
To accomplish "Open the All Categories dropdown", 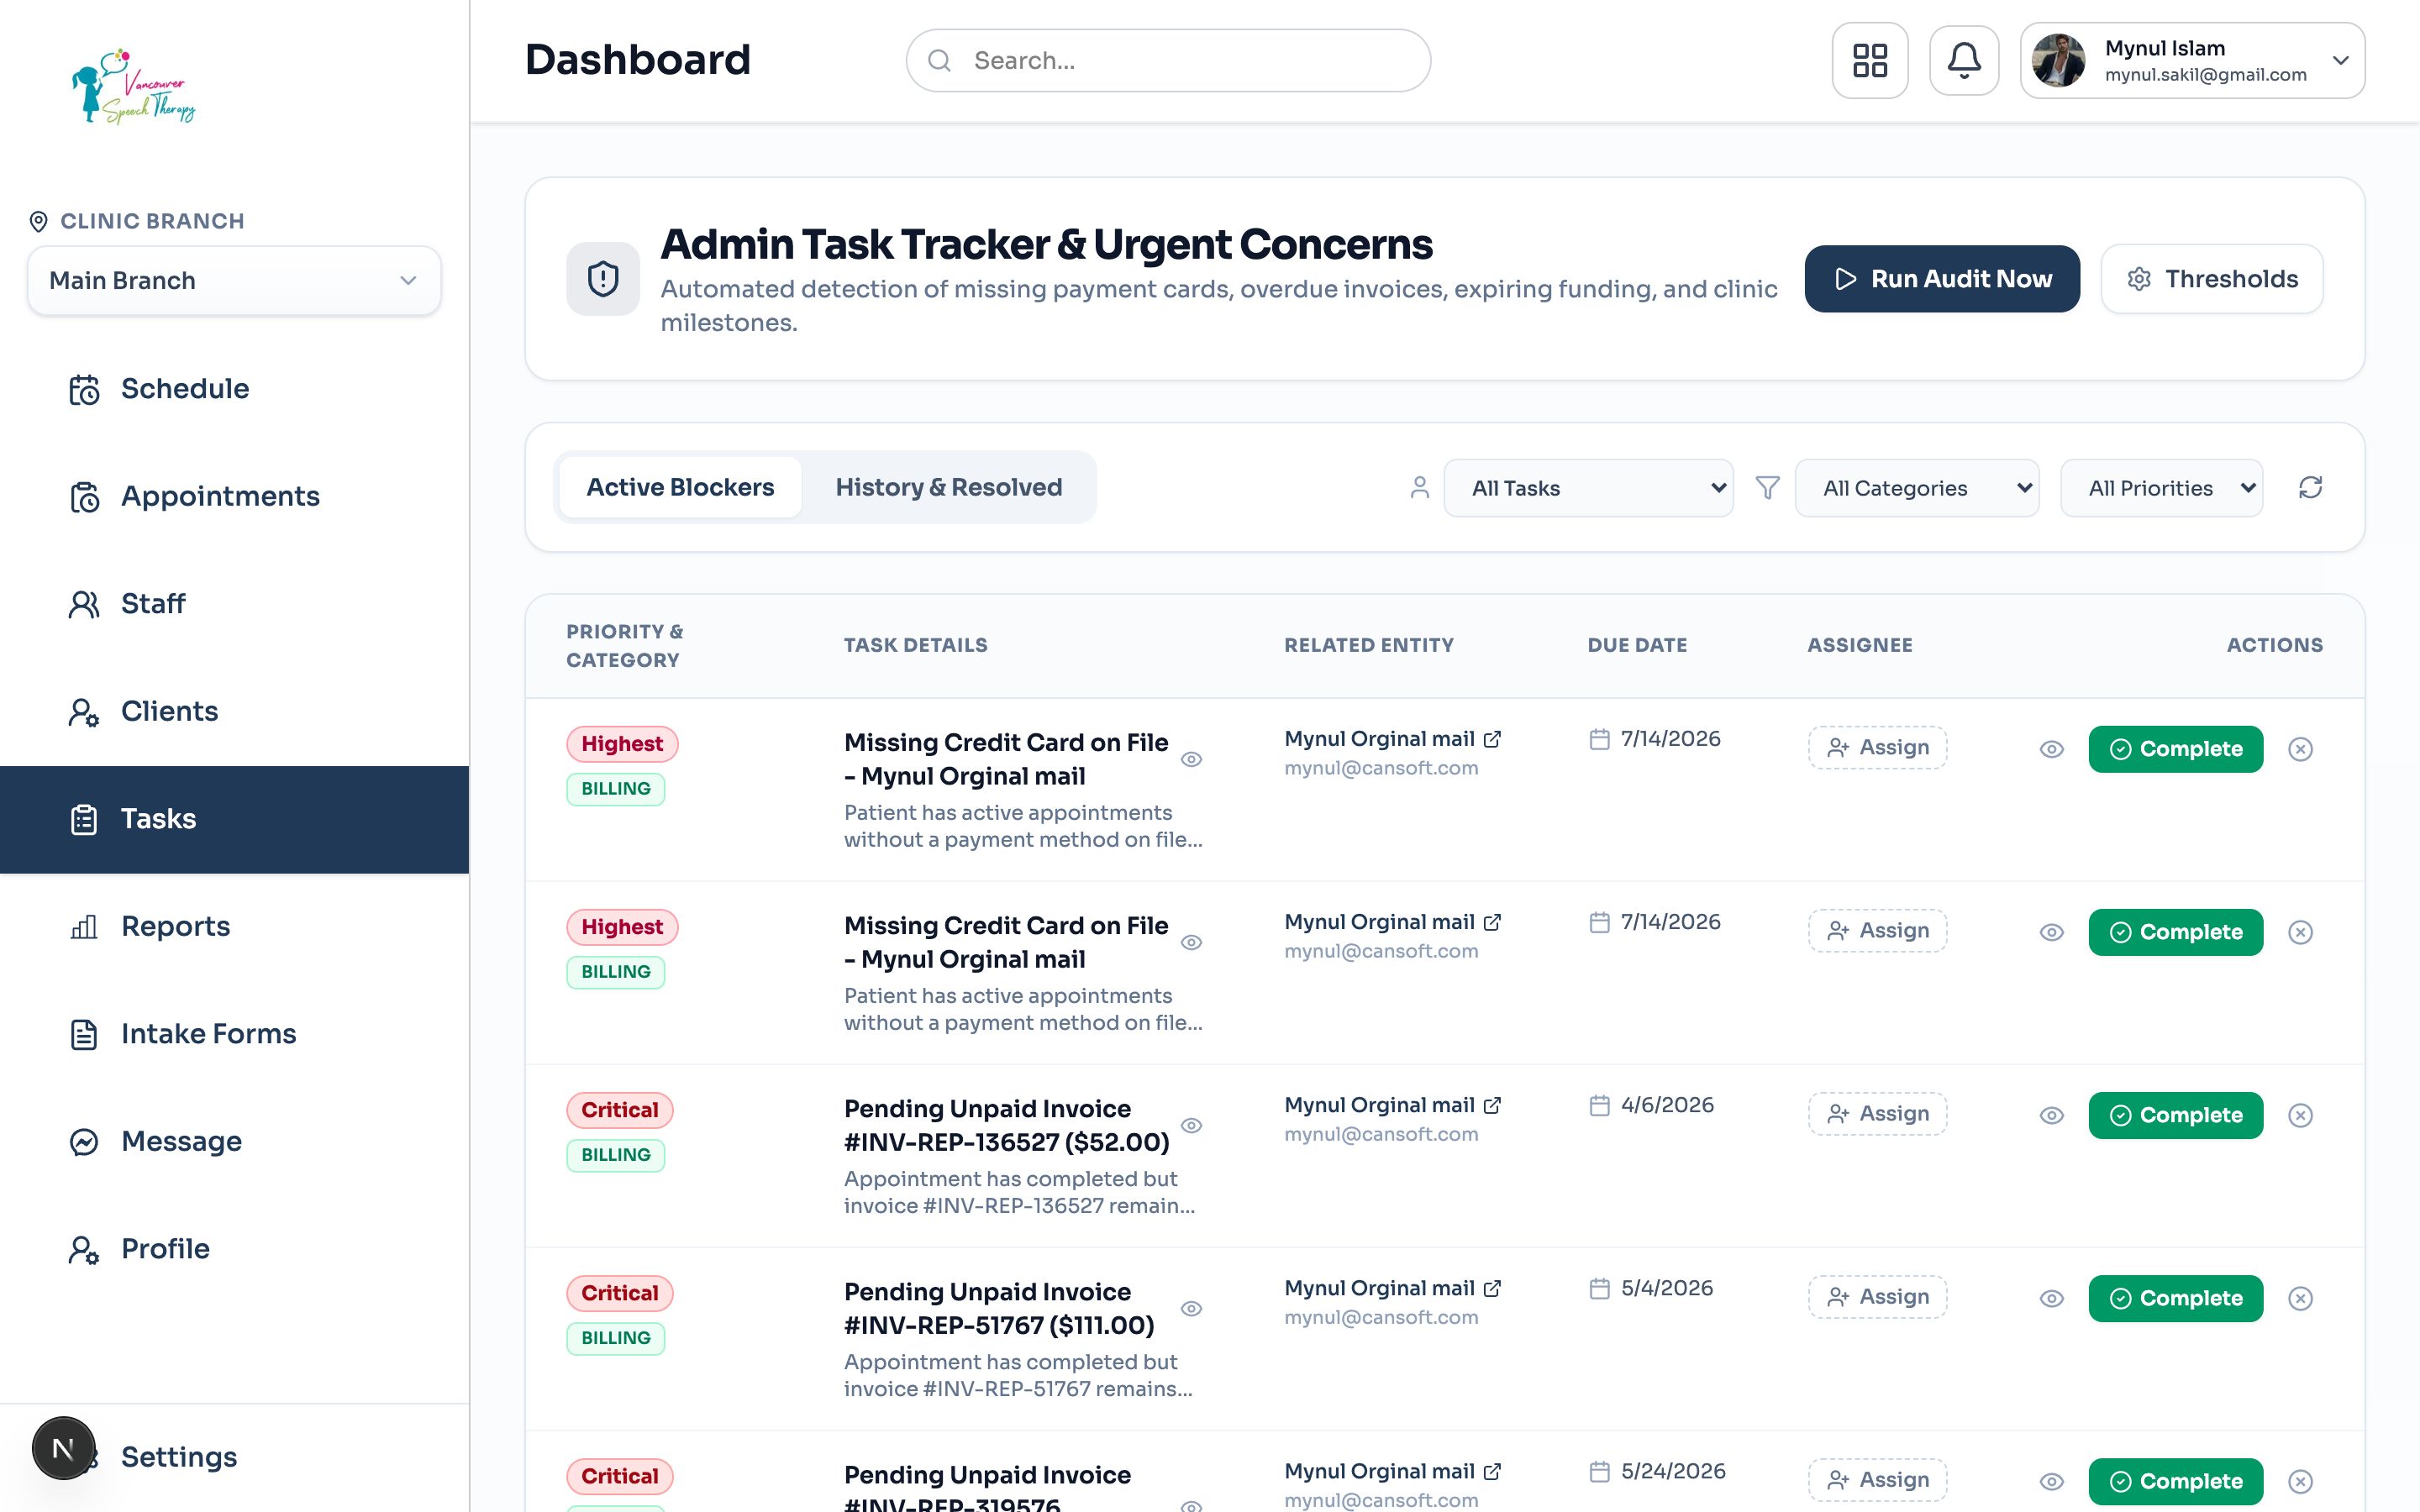I will coord(1917,488).
